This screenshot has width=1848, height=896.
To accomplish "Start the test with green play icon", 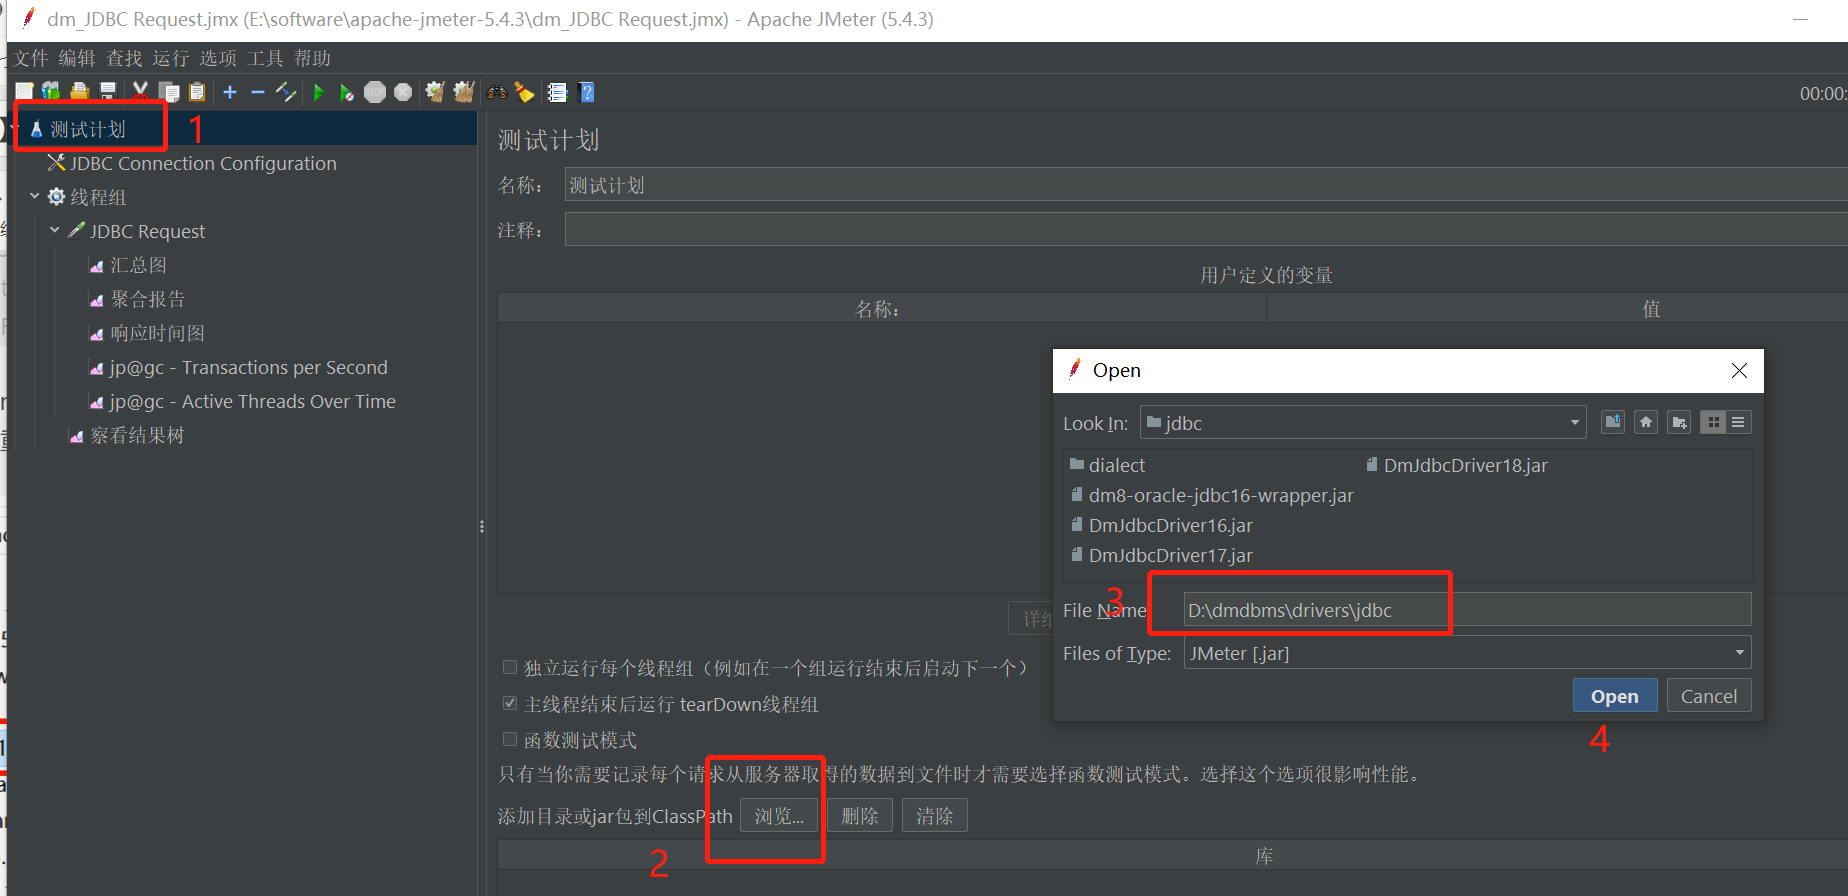I will 319,92.
